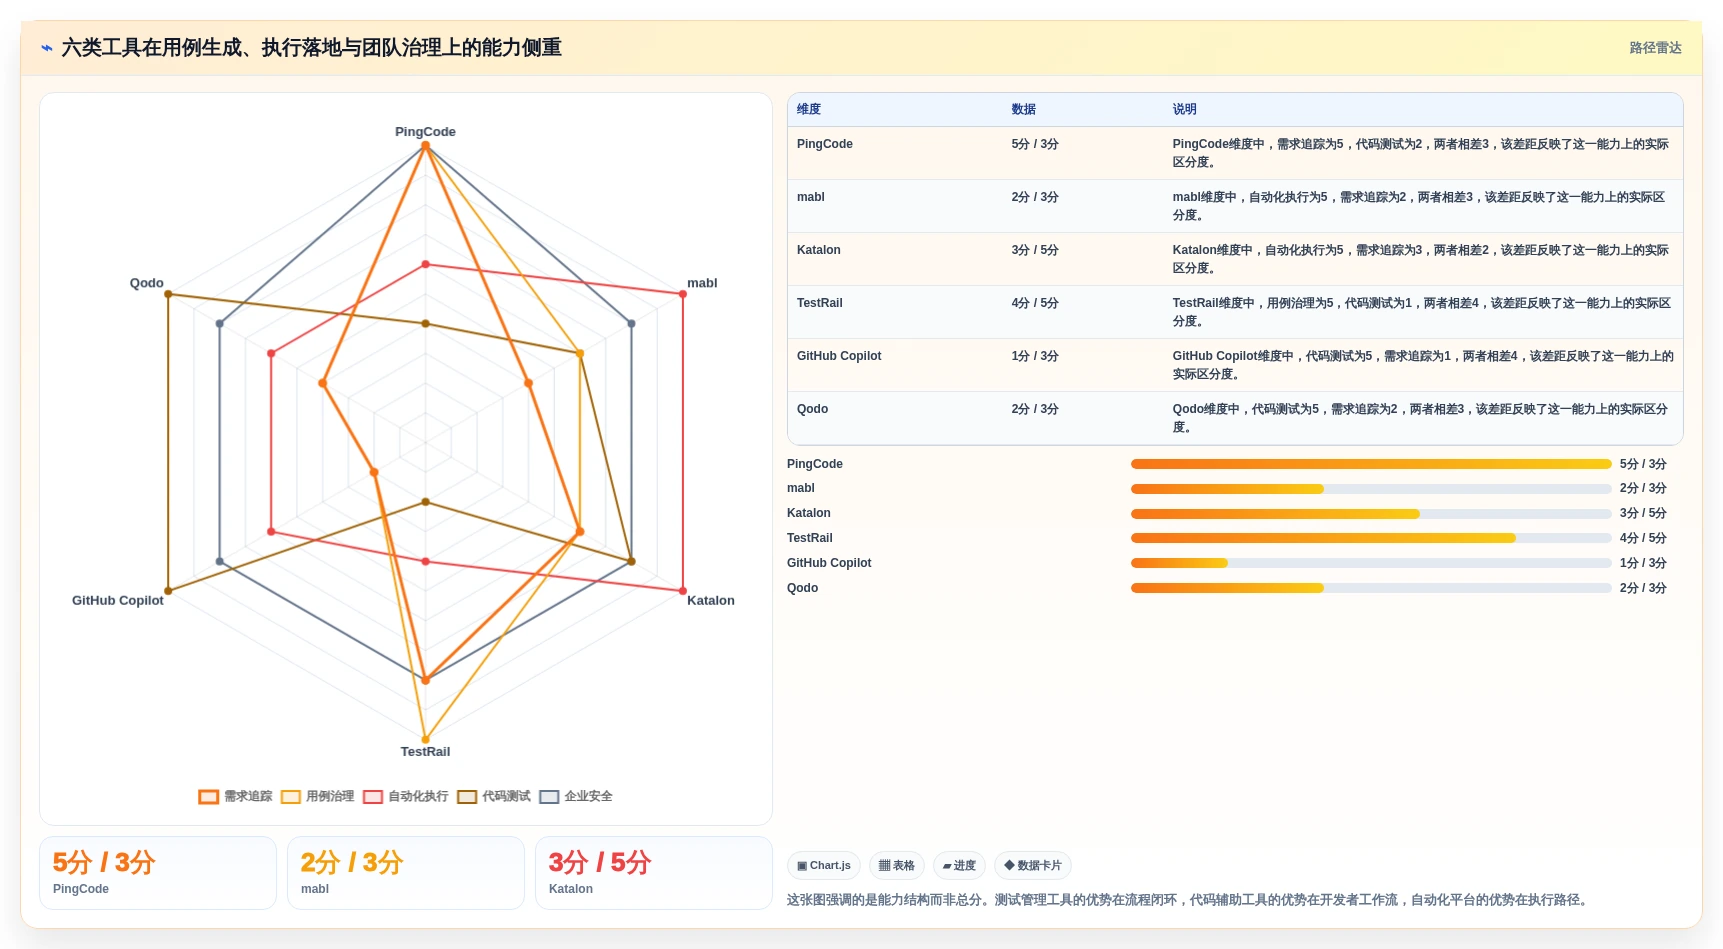The width and height of the screenshot is (1723, 949).
Task: Click the Qodo progress value 2分 / 3分
Action: [x=1643, y=588]
